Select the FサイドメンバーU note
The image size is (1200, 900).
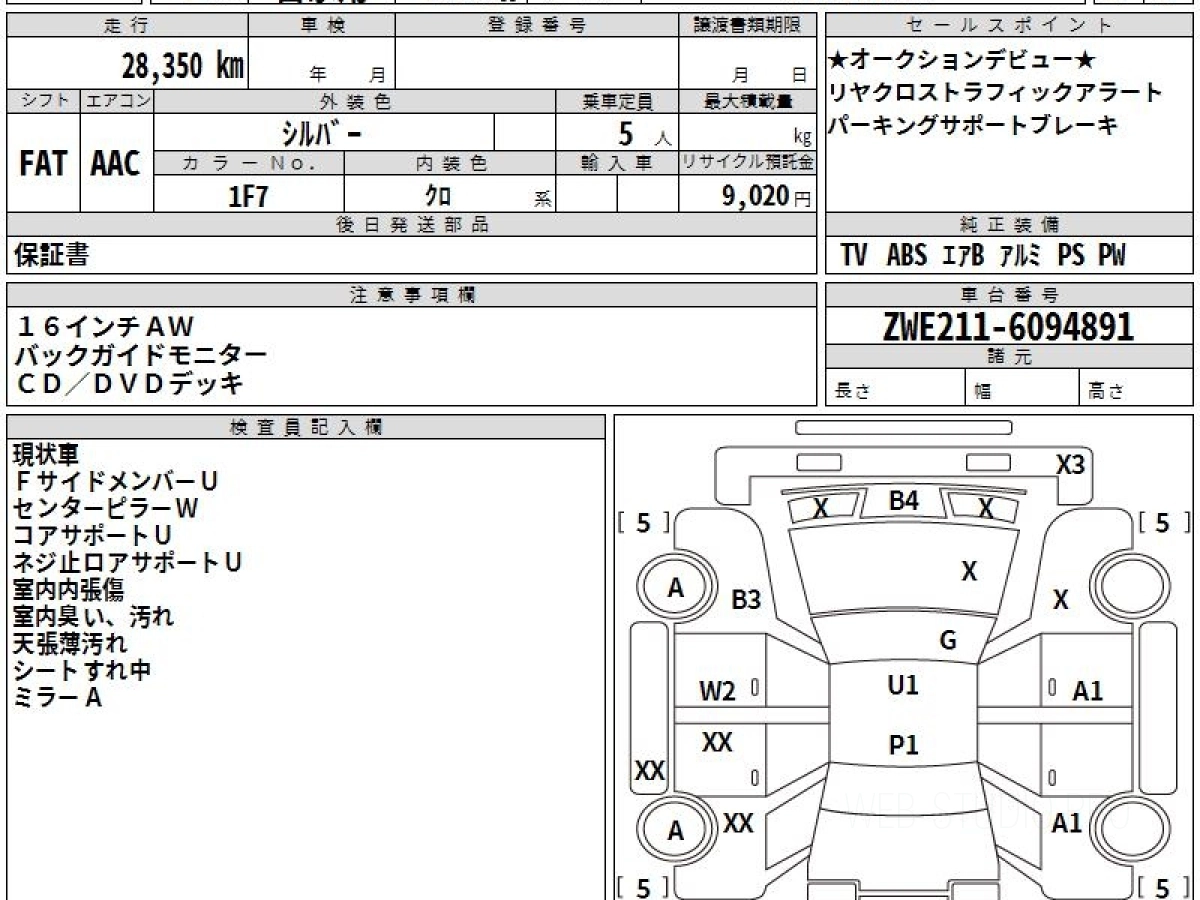[116, 482]
